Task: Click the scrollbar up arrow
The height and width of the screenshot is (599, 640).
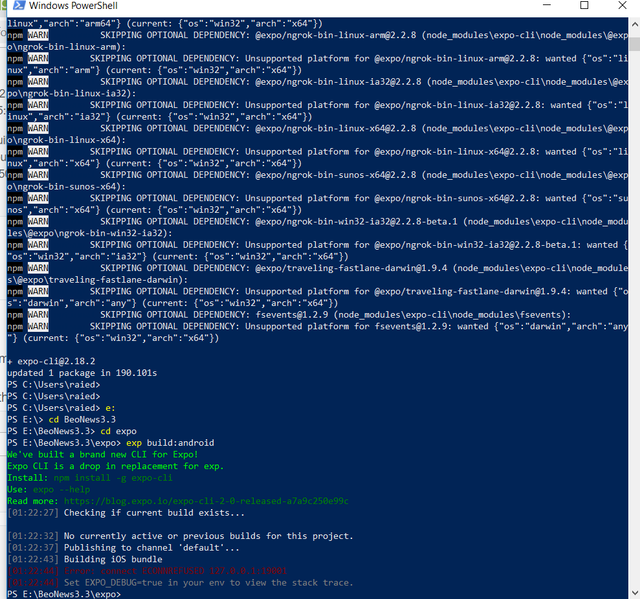Action: coord(634,24)
